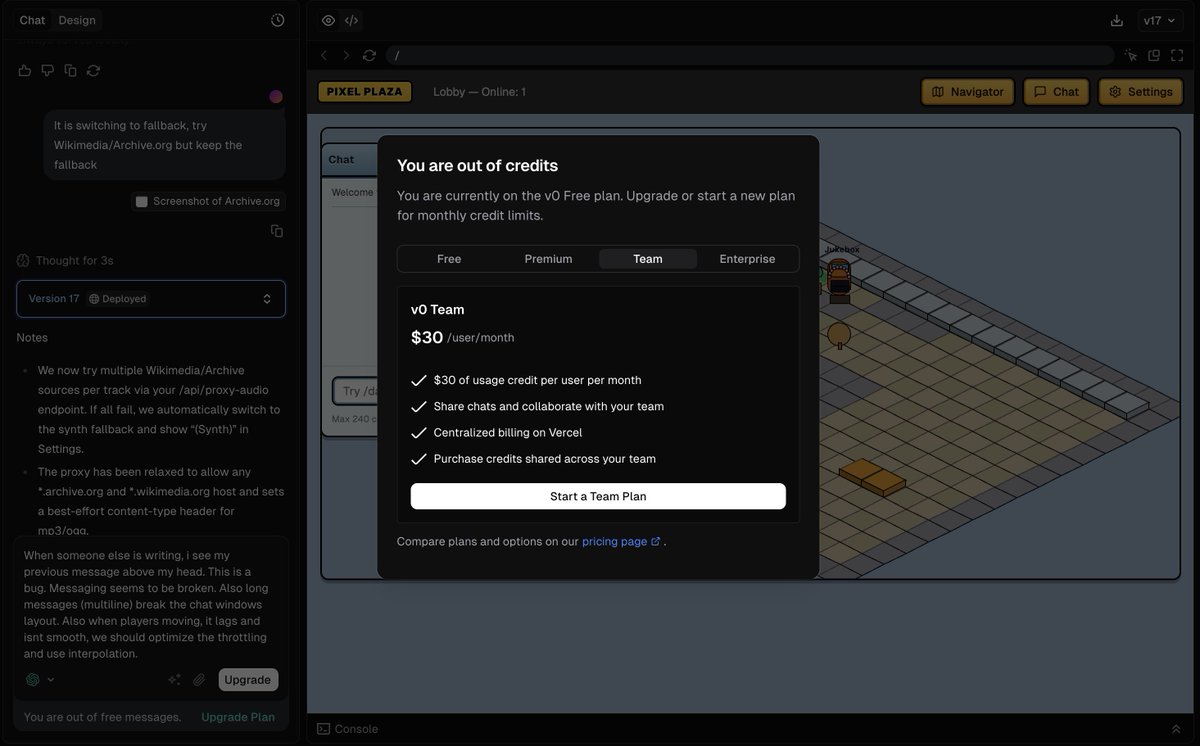The image size is (1200, 746).
Task: Open the Navigator panel
Action: pyautogui.click(x=968, y=91)
